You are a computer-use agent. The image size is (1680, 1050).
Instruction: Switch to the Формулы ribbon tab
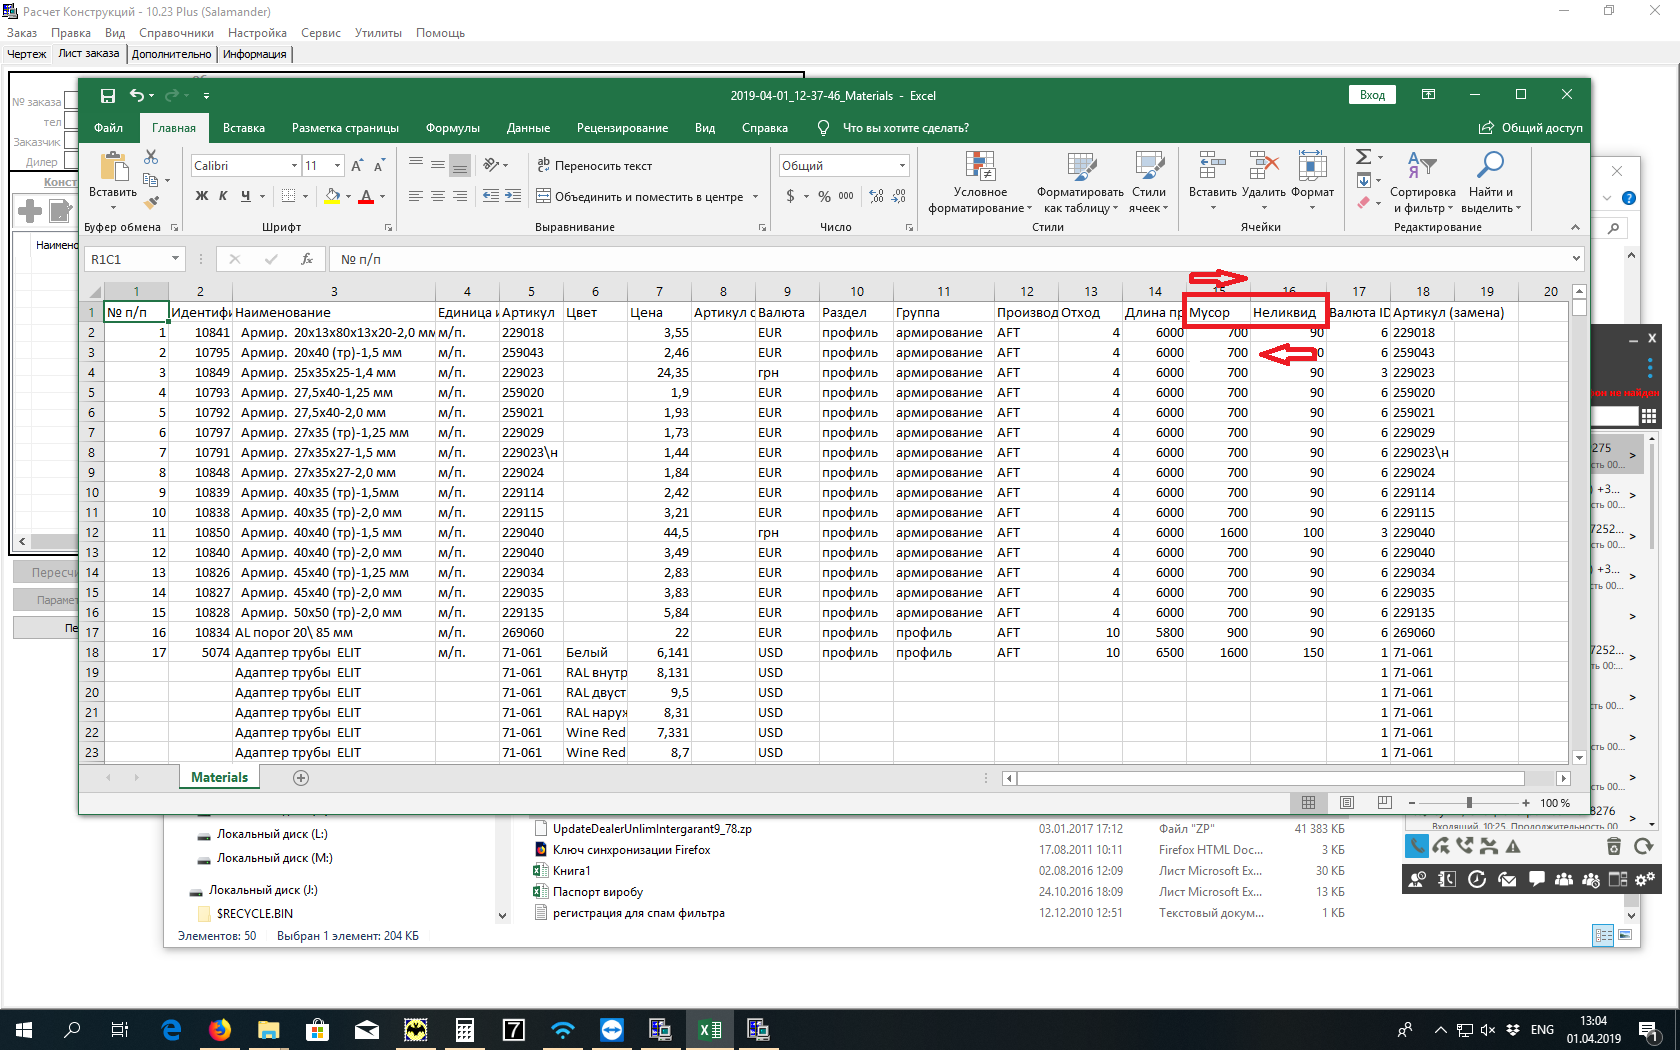[453, 128]
